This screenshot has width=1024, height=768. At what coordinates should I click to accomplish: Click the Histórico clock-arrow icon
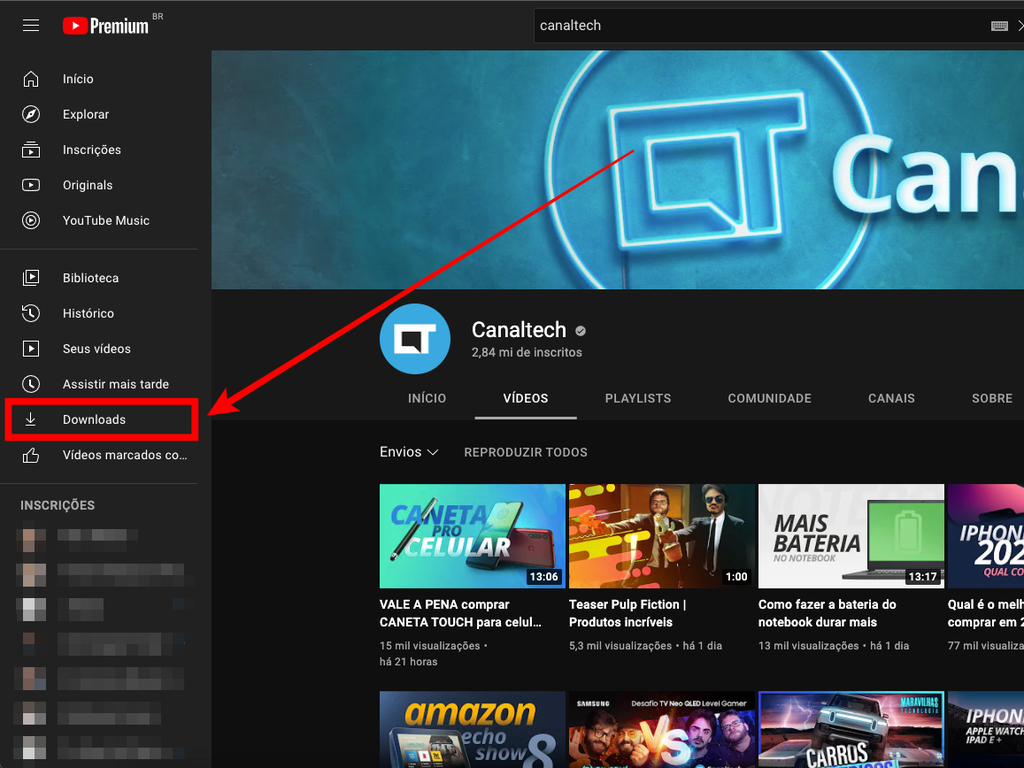click(x=31, y=313)
